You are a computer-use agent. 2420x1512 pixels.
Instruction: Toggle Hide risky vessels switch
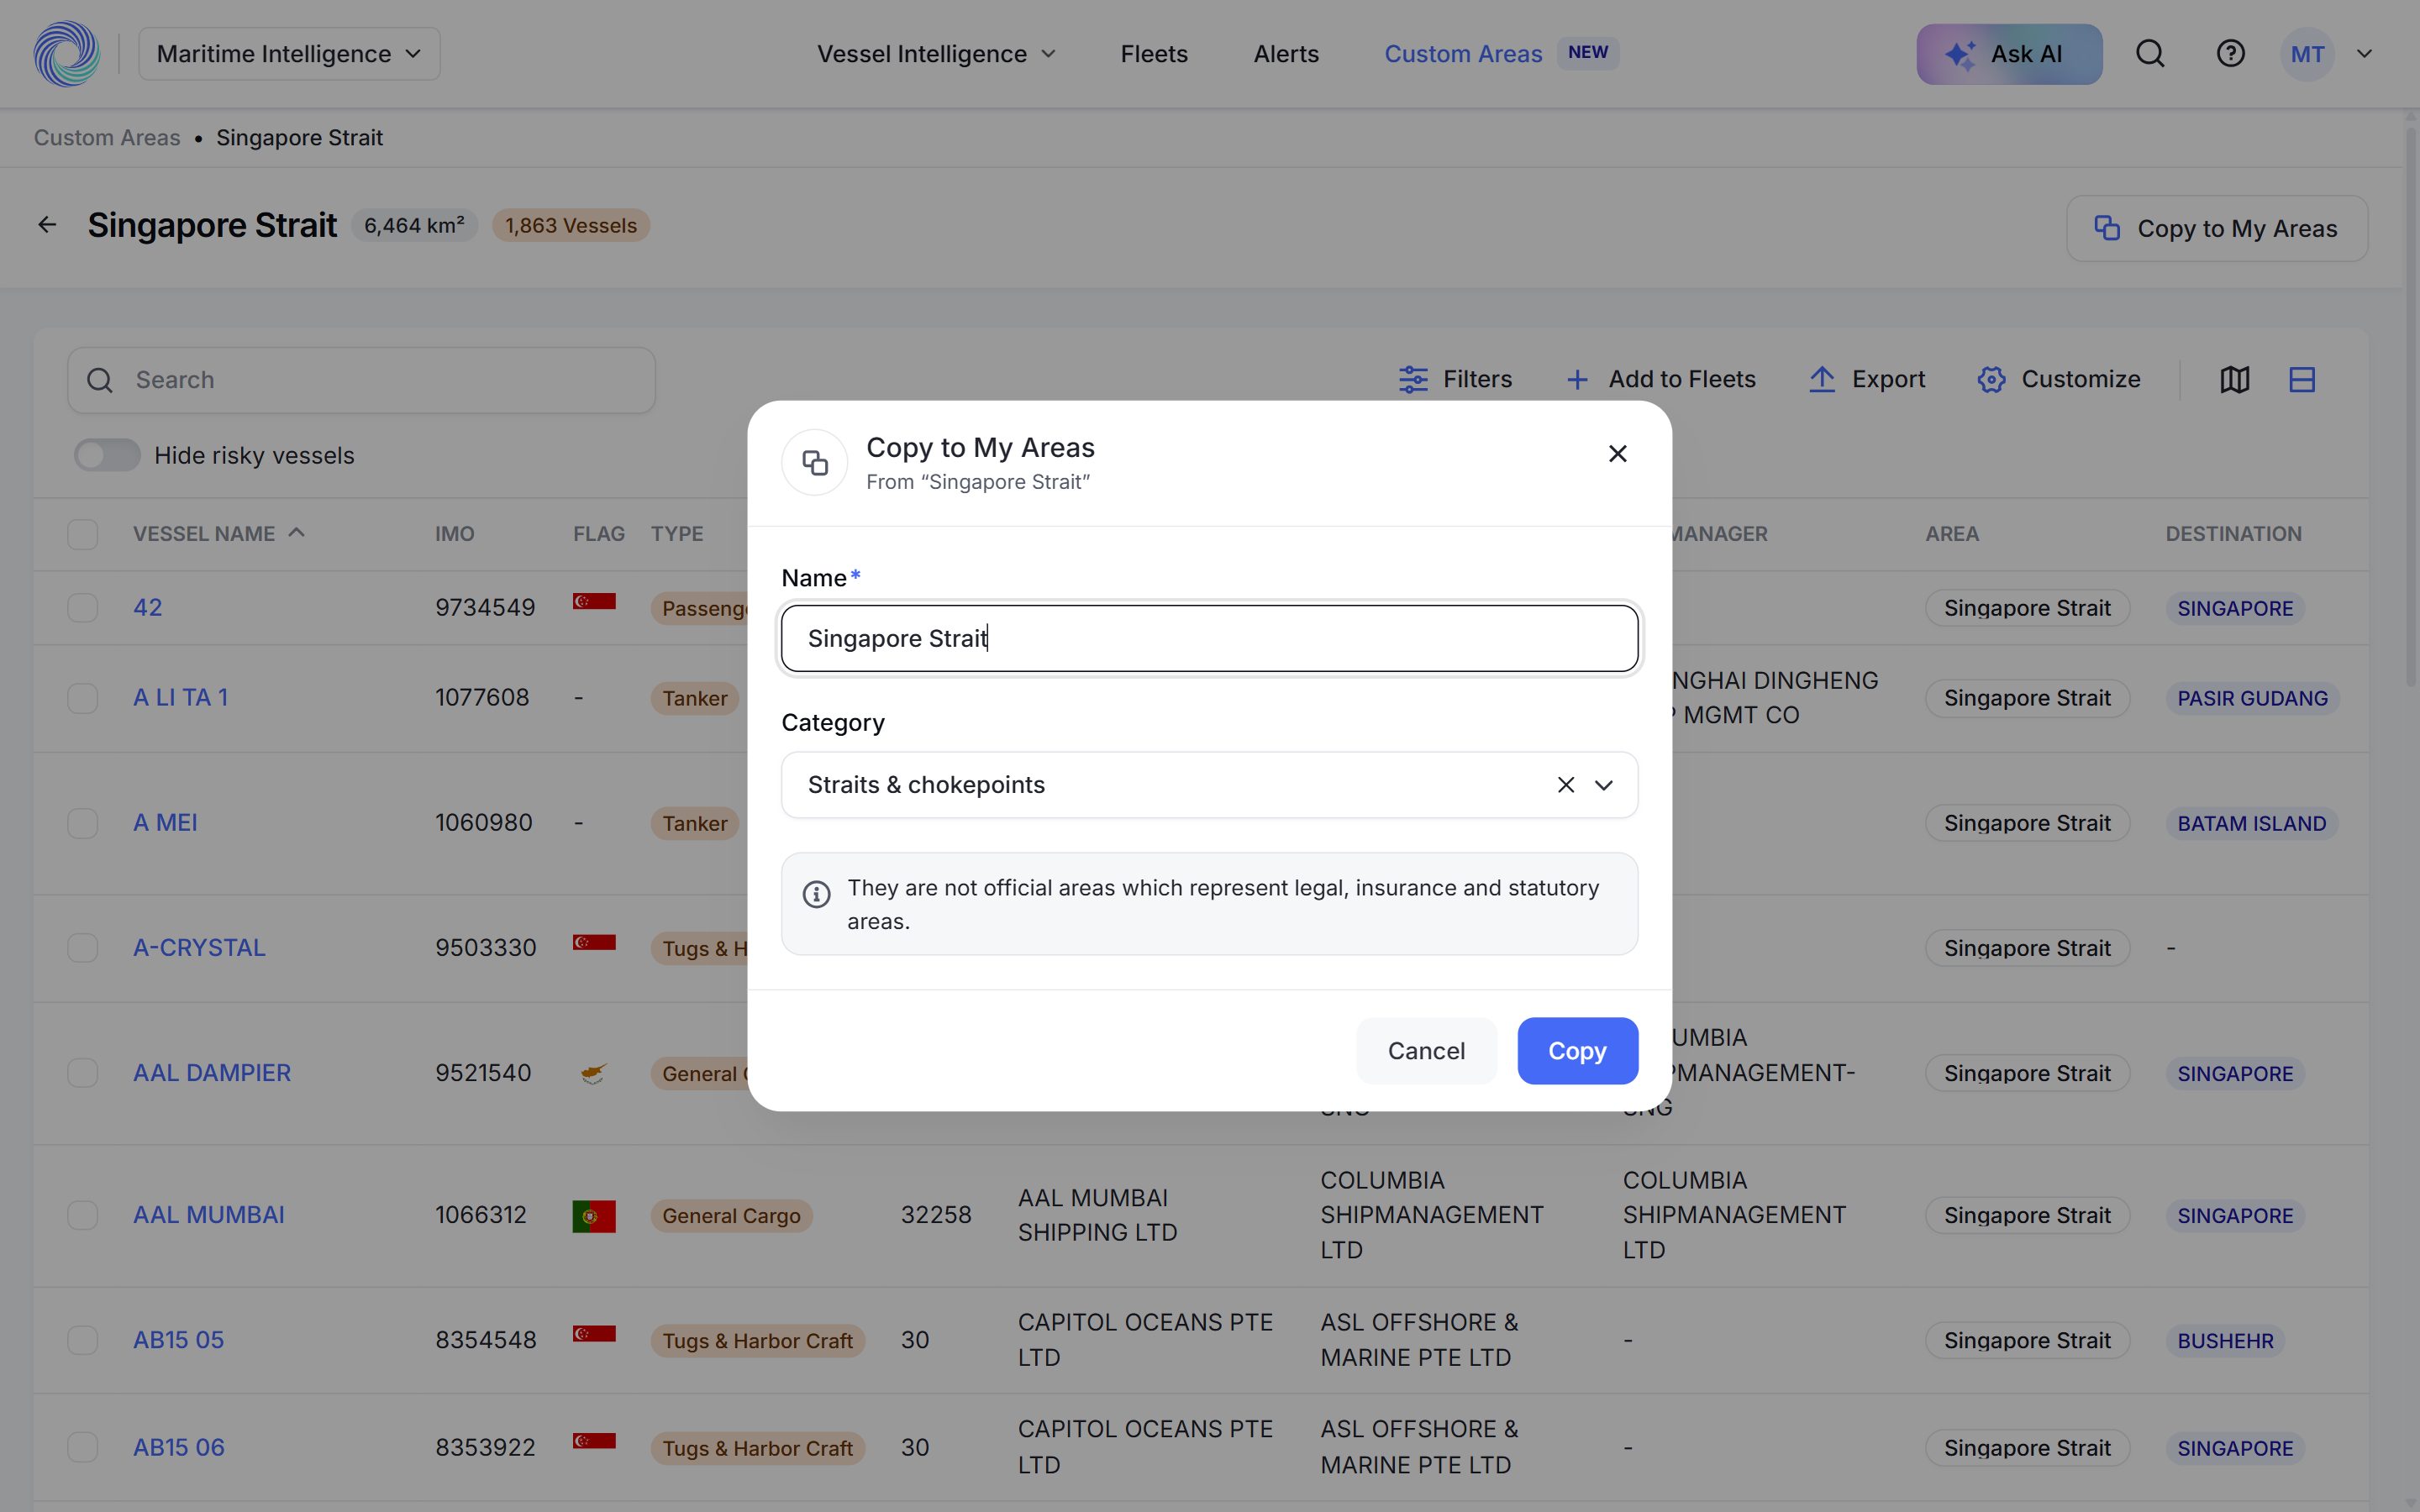(107, 455)
